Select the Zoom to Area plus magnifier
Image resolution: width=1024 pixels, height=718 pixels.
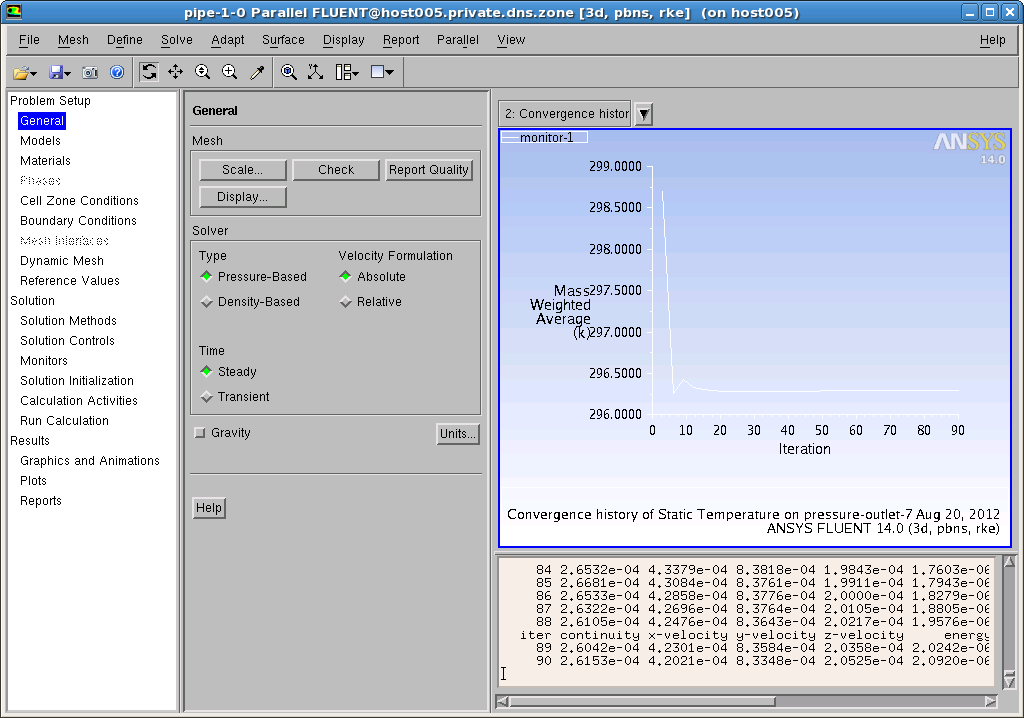(229, 72)
